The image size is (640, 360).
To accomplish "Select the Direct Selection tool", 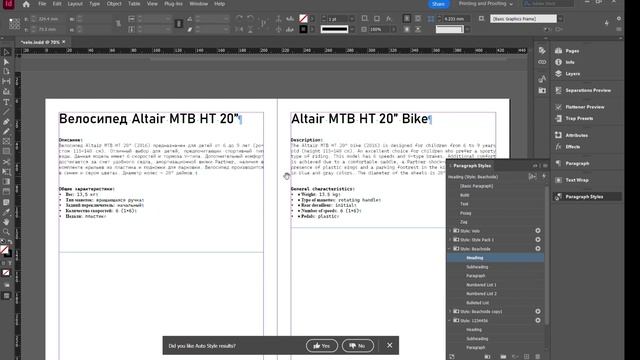I will [6, 62].
